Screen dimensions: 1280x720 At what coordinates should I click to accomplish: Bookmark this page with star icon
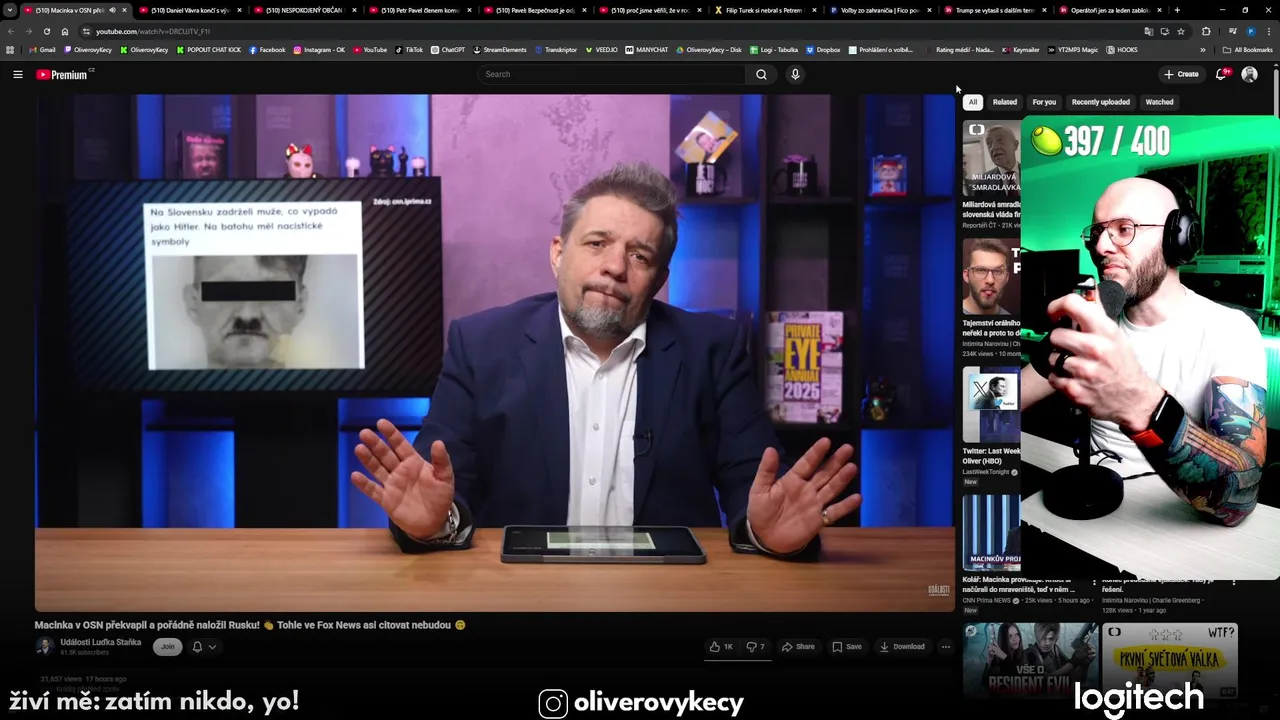[1181, 31]
